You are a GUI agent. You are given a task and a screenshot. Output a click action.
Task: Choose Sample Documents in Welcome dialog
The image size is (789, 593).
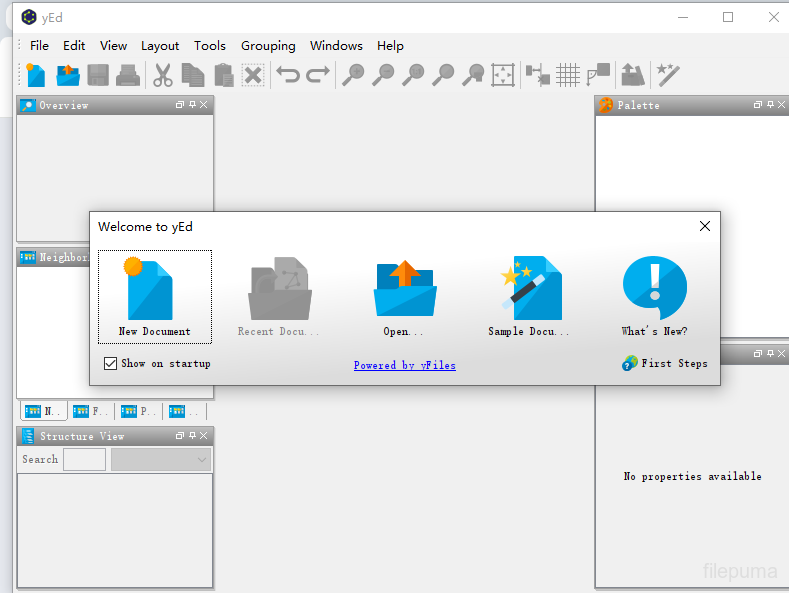point(529,297)
